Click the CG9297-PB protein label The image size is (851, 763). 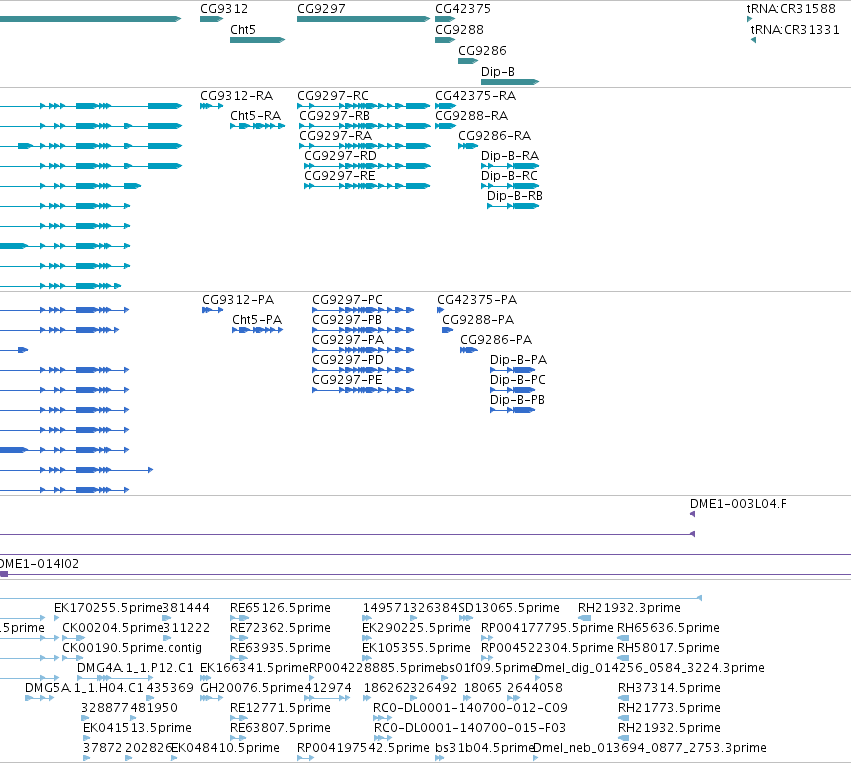point(346,320)
